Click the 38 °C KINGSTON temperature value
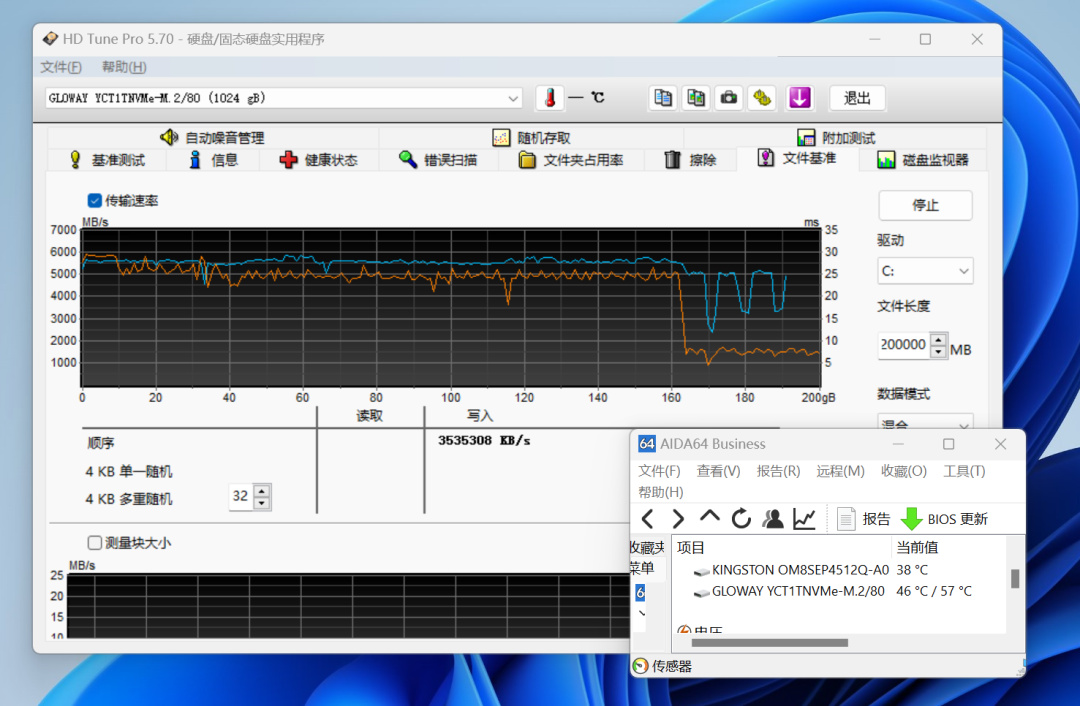 [912, 570]
